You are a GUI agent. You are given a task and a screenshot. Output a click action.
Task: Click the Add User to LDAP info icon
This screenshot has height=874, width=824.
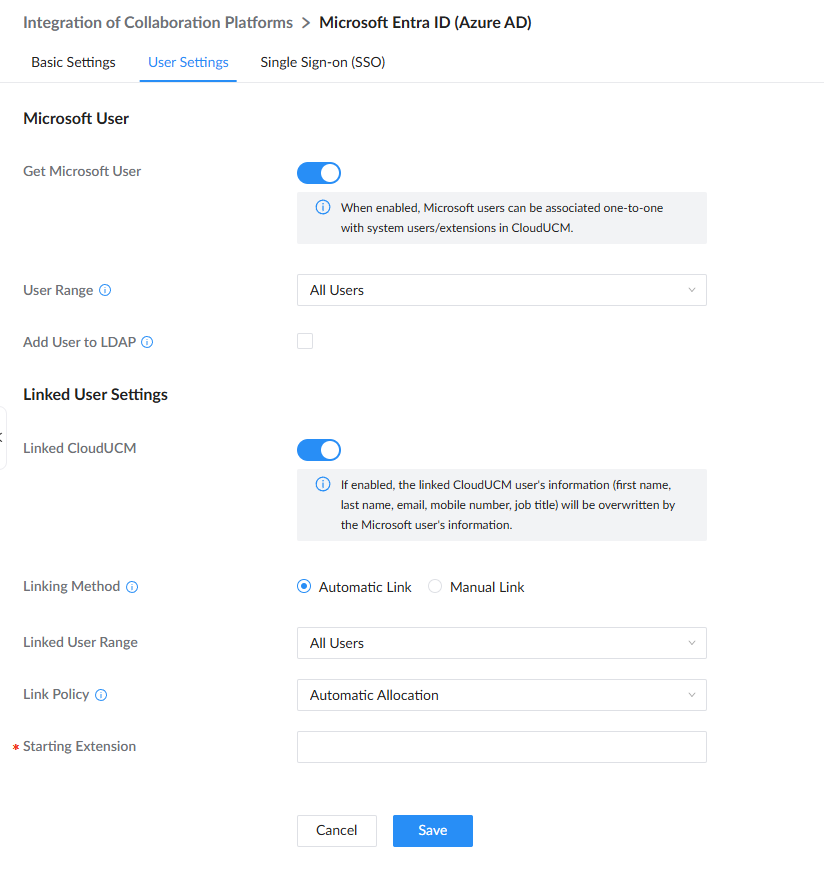(147, 342)
